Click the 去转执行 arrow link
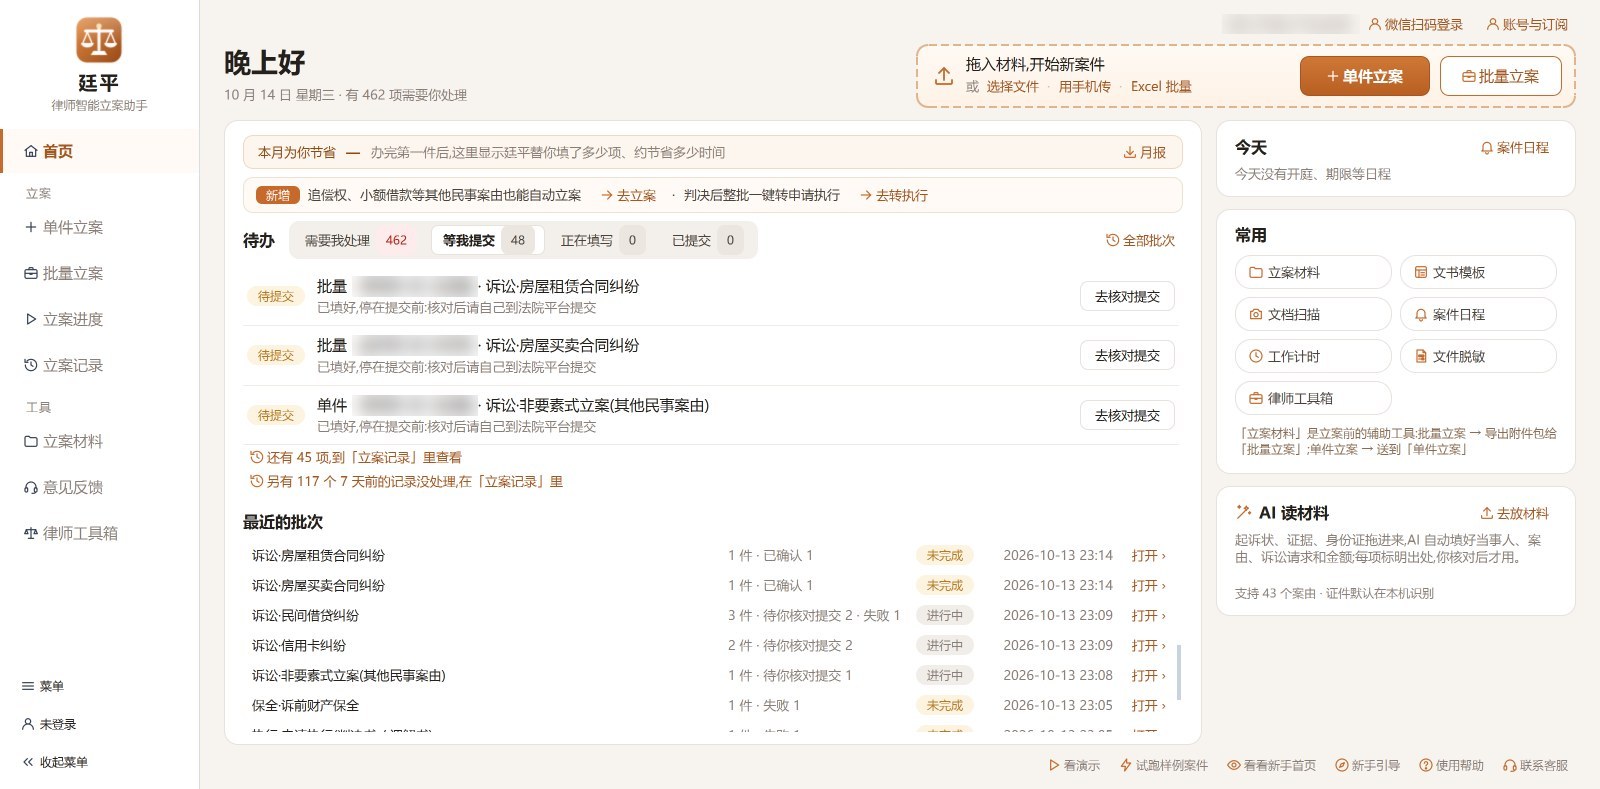Screen dimensions: 1600x789 894,195
